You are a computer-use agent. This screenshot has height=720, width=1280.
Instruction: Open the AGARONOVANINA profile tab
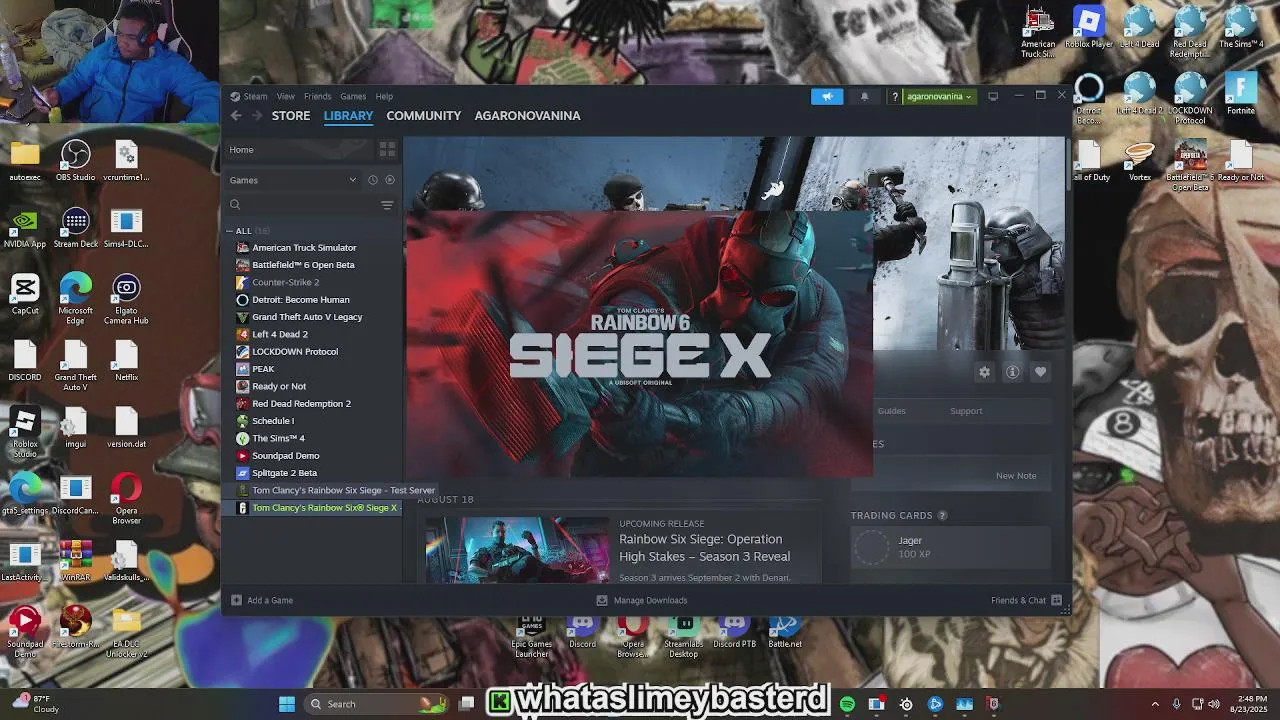pos(527,116)
